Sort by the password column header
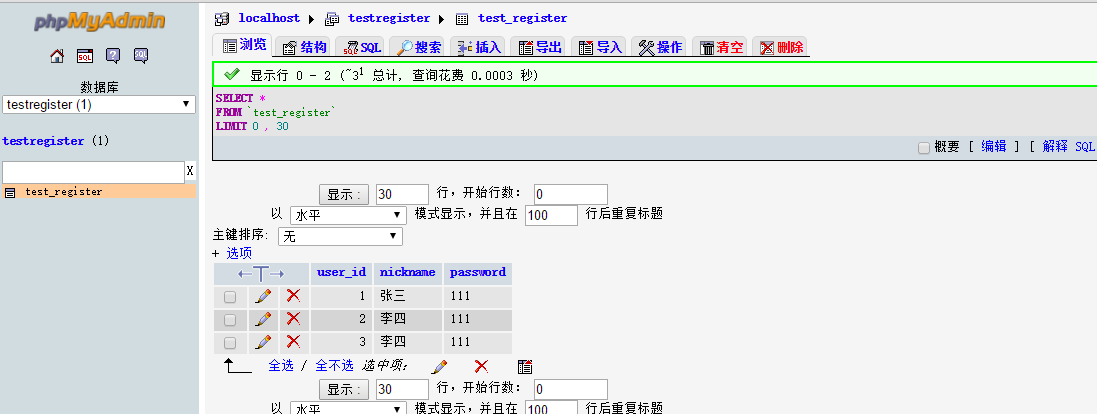Image resolution: width=1097 pixels, height=414 pixels. pos(478,273)
